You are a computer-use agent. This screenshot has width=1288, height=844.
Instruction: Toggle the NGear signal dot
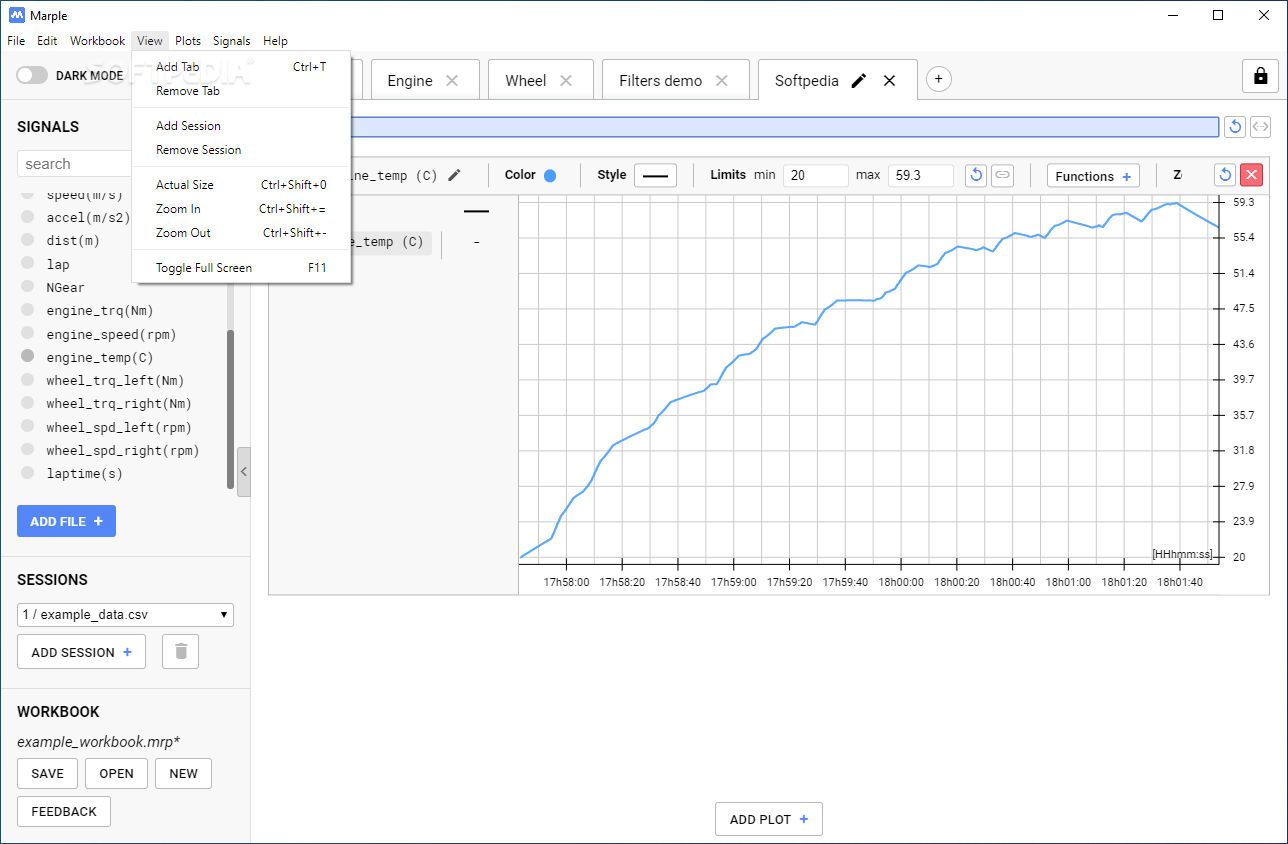click(x=27, y=287)
